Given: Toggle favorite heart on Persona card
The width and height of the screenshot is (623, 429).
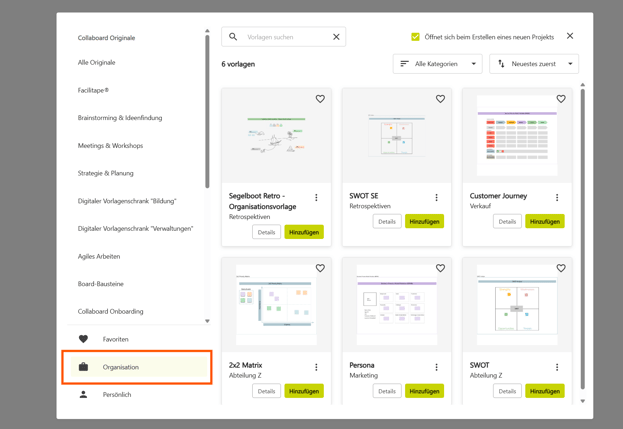Looking at the screenshot, I should [x=440, y=268].
